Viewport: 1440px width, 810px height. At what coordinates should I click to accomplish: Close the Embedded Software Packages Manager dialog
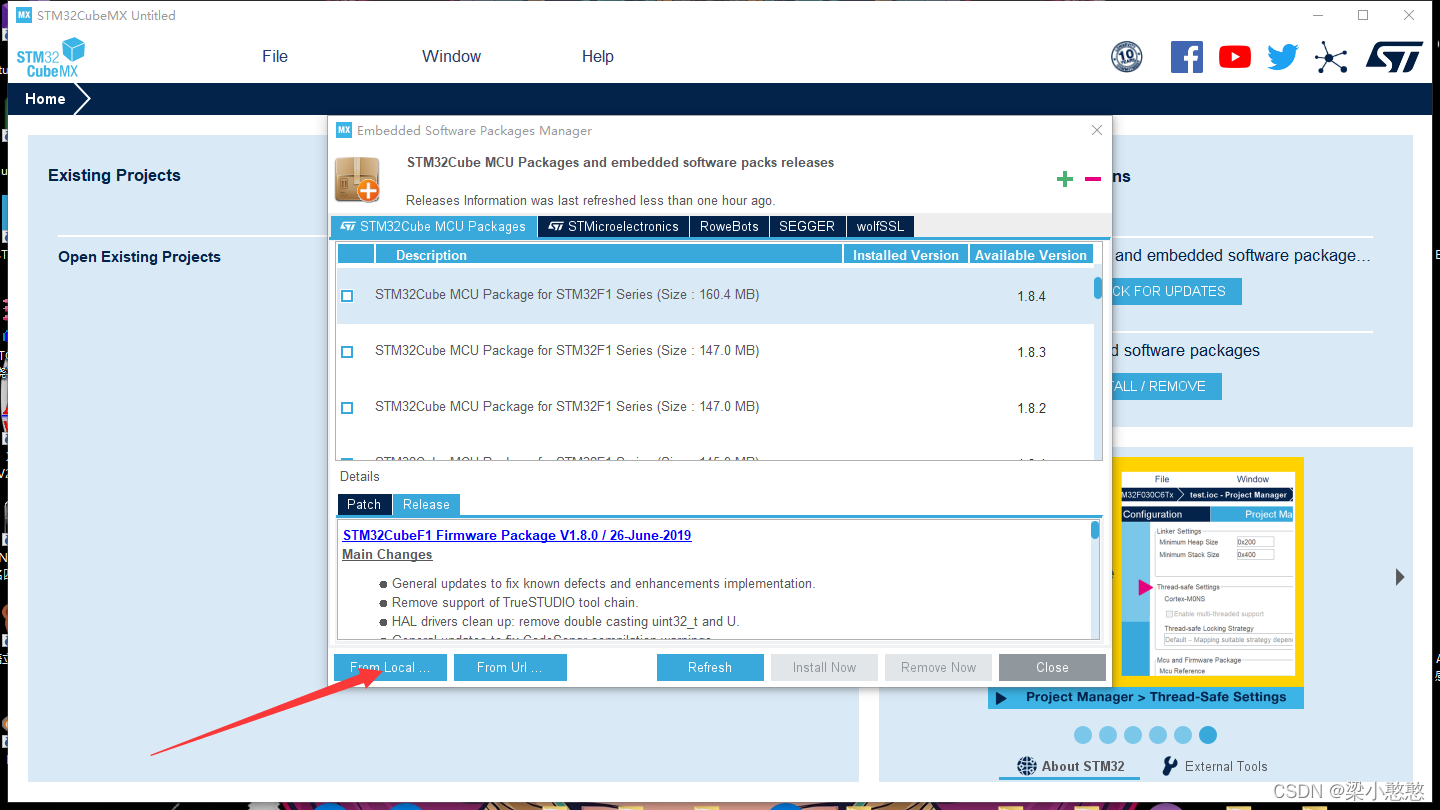click(1097, 130)
